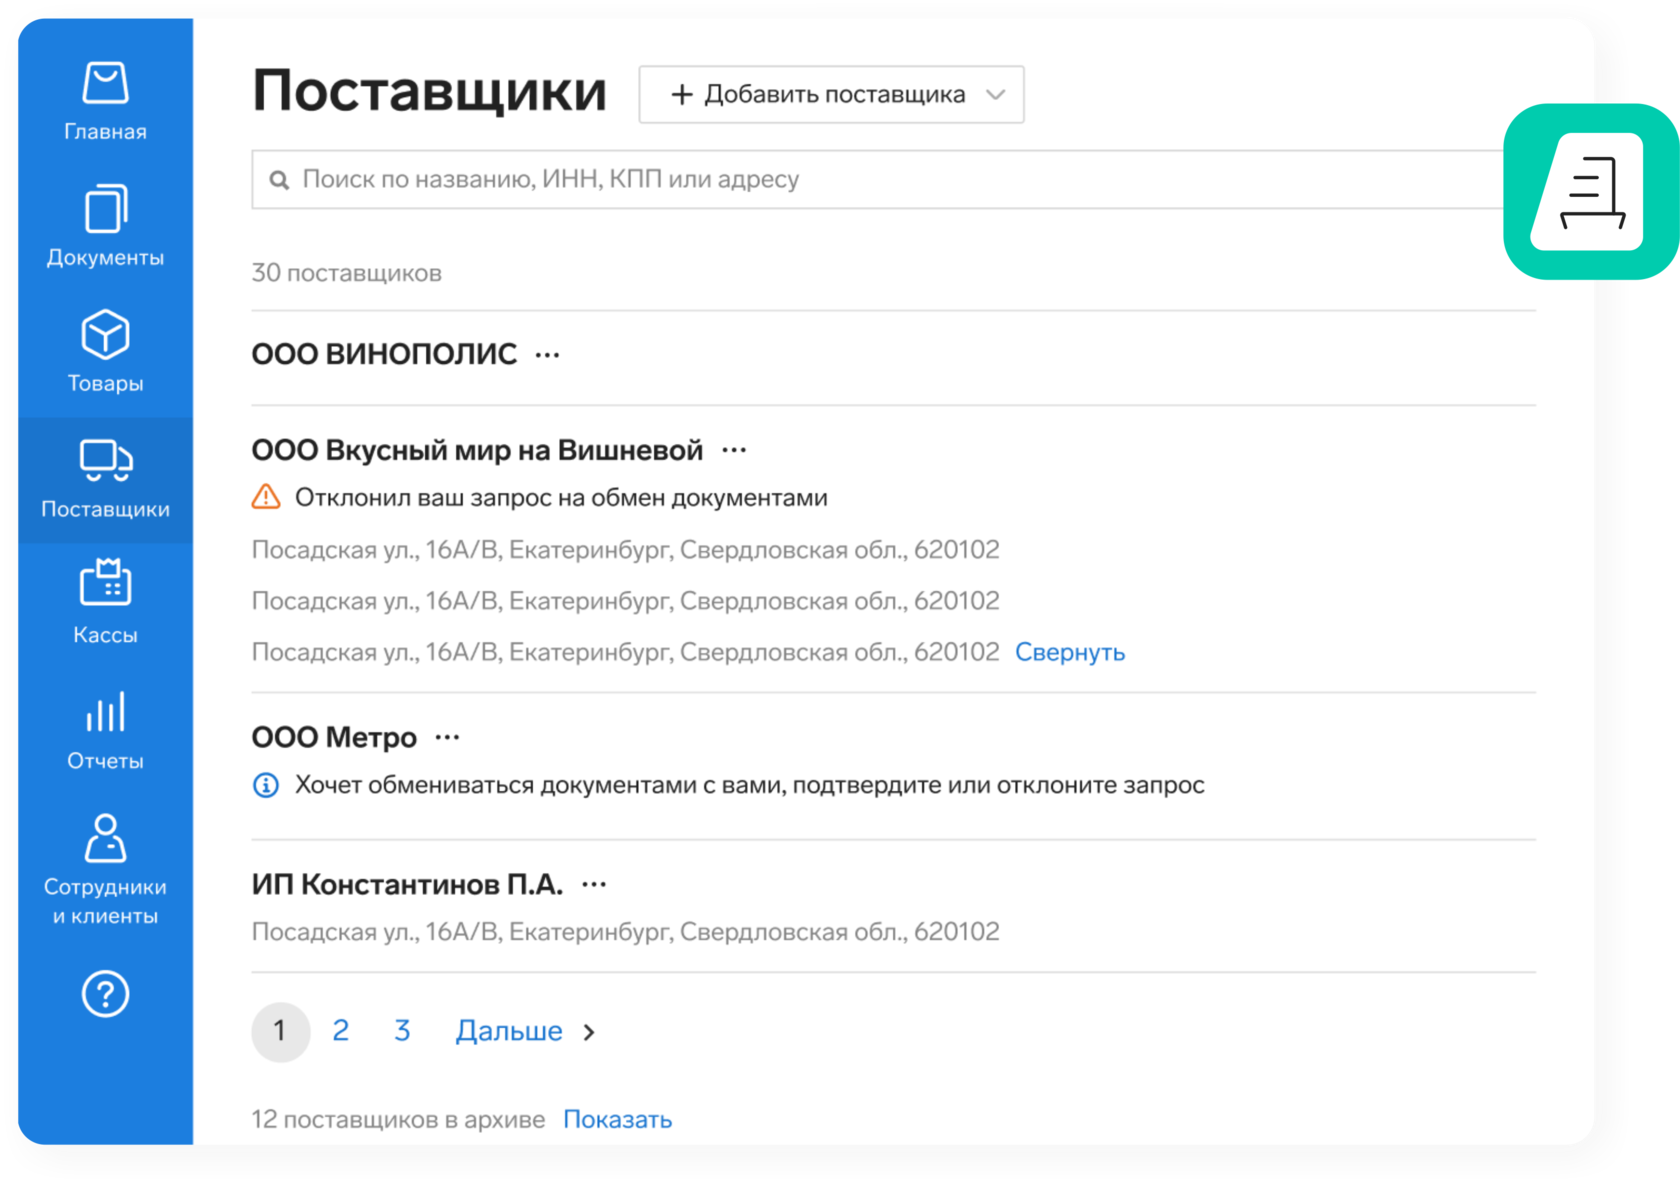Click the address under ИП Константинов П.А.

pyautogui.click(x=625, y=932)
